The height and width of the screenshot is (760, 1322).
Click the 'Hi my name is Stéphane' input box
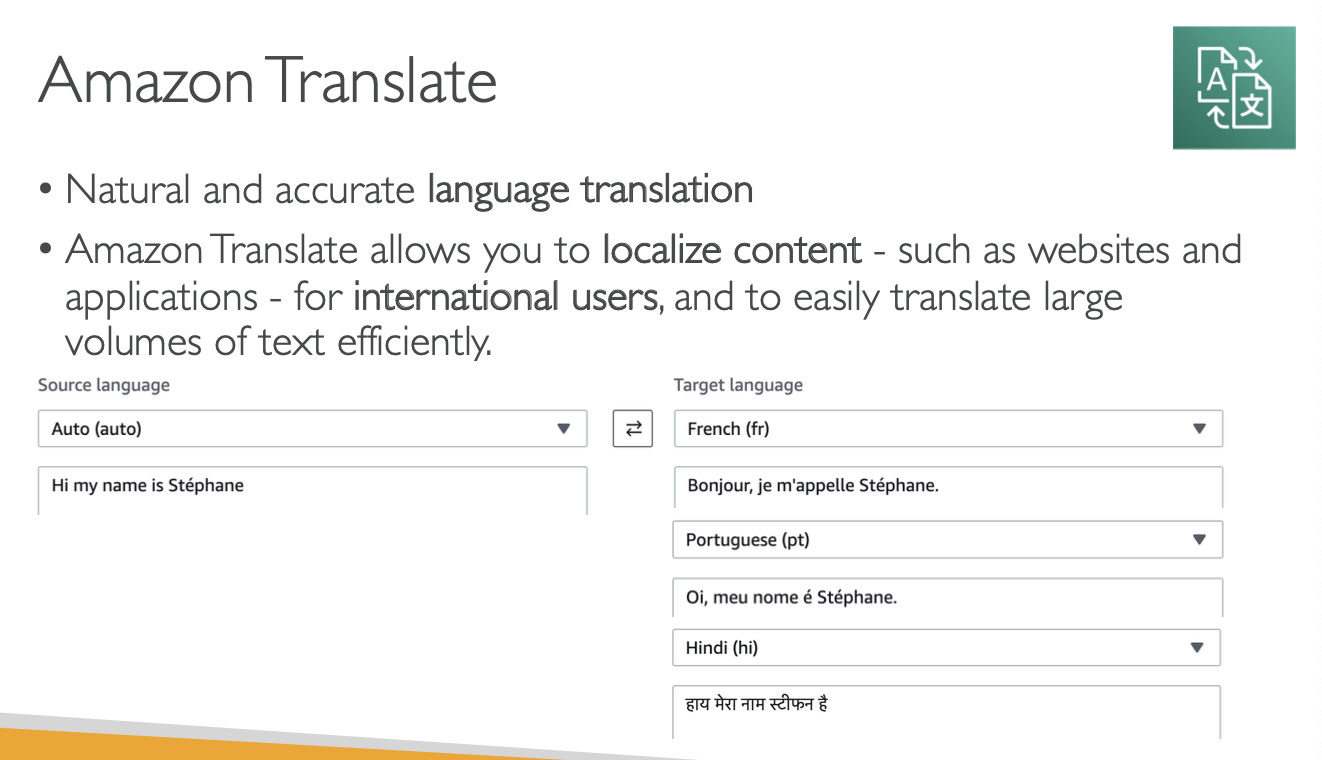(312, 490)
